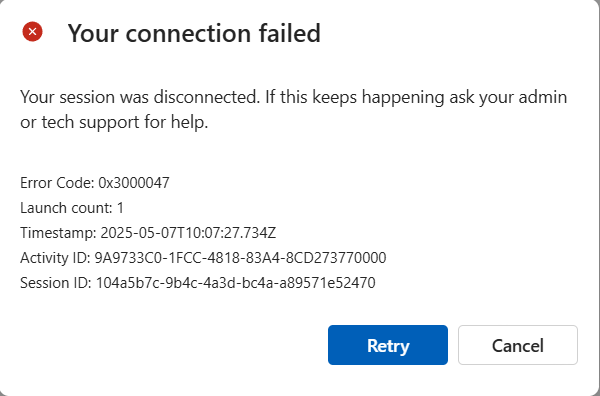600x396 pixels.
Task: Click the launch count value 1
Action: 120,208
